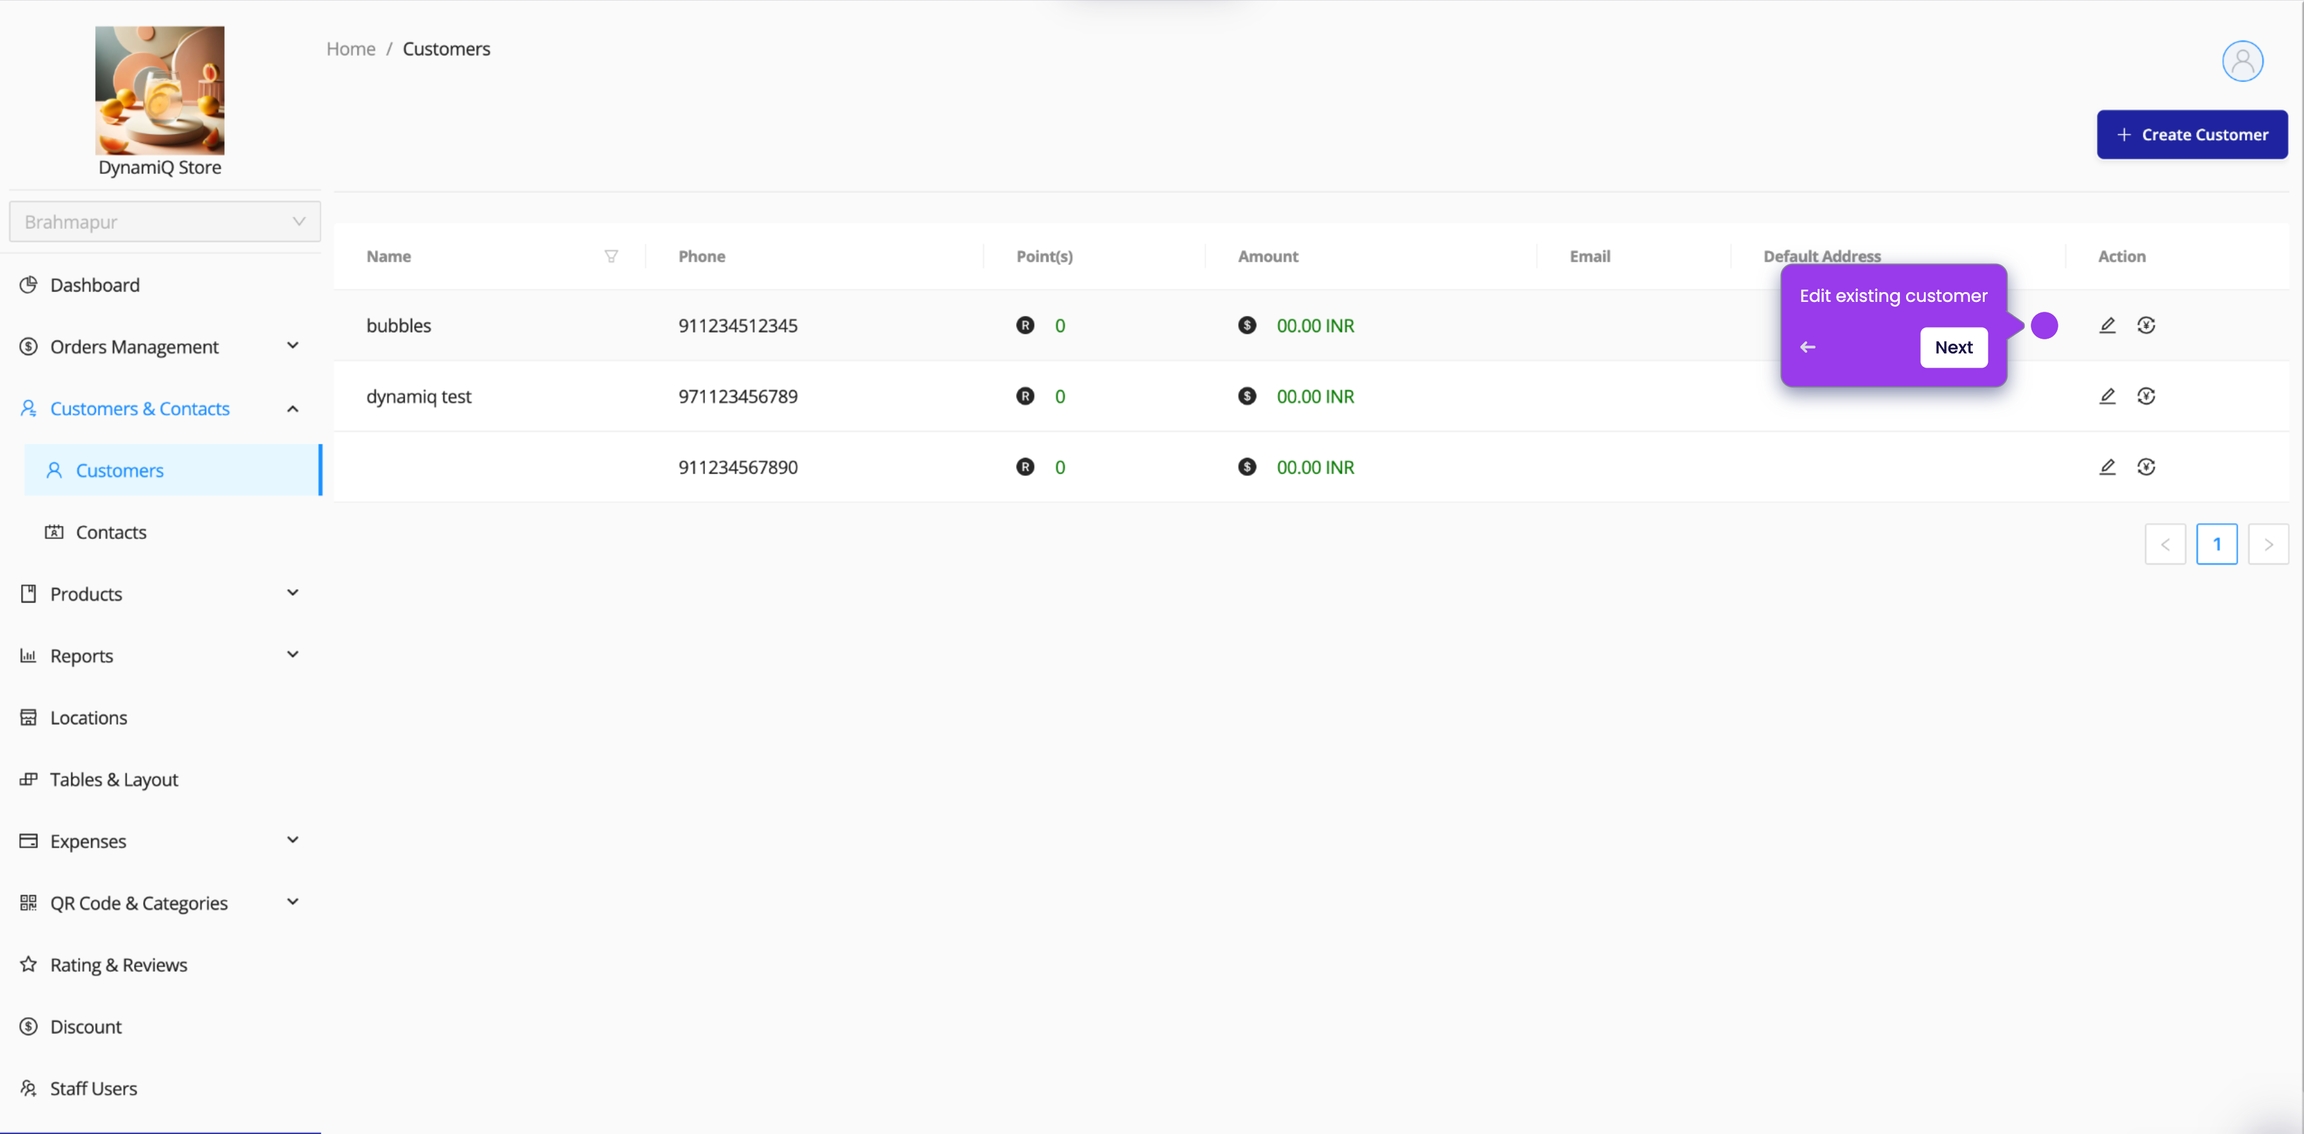The height and width of the screenshot is (1134, 2304).
Task: Go to next pagination page arrow
Action: point(2268,544)
